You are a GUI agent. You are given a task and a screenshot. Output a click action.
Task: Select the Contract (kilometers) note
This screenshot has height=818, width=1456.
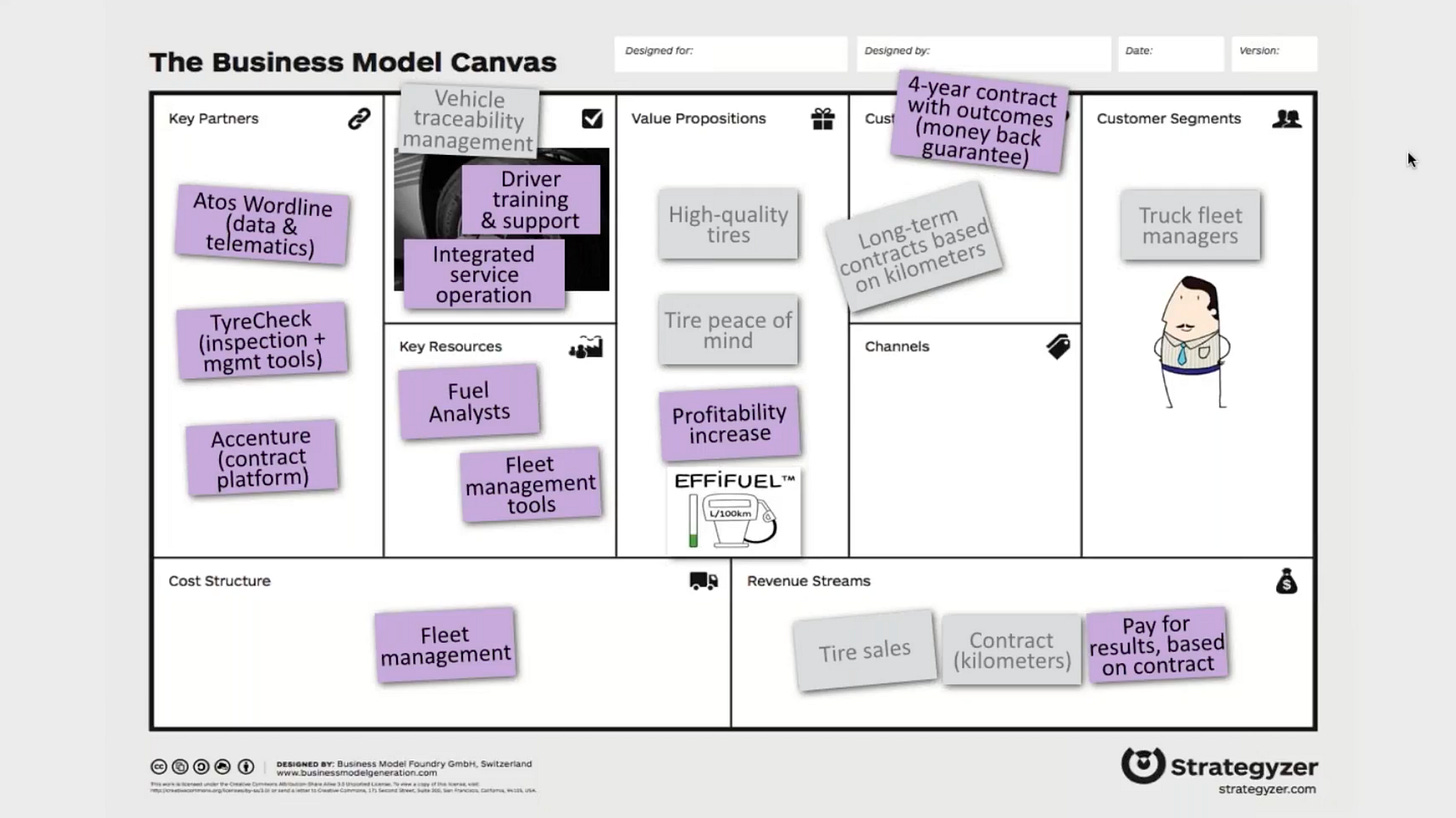(1011, 650)
